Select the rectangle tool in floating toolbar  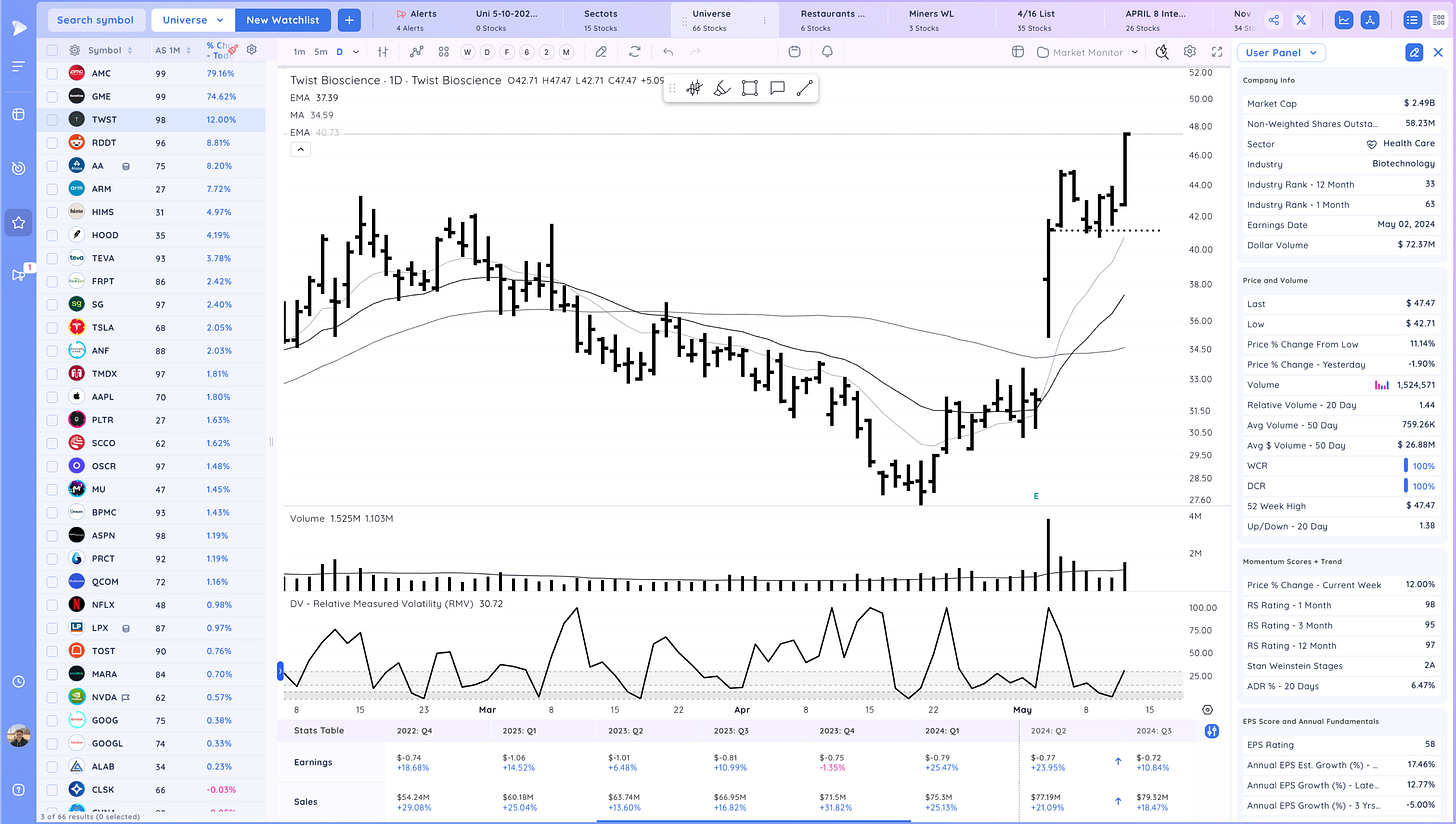click(750, 89)
